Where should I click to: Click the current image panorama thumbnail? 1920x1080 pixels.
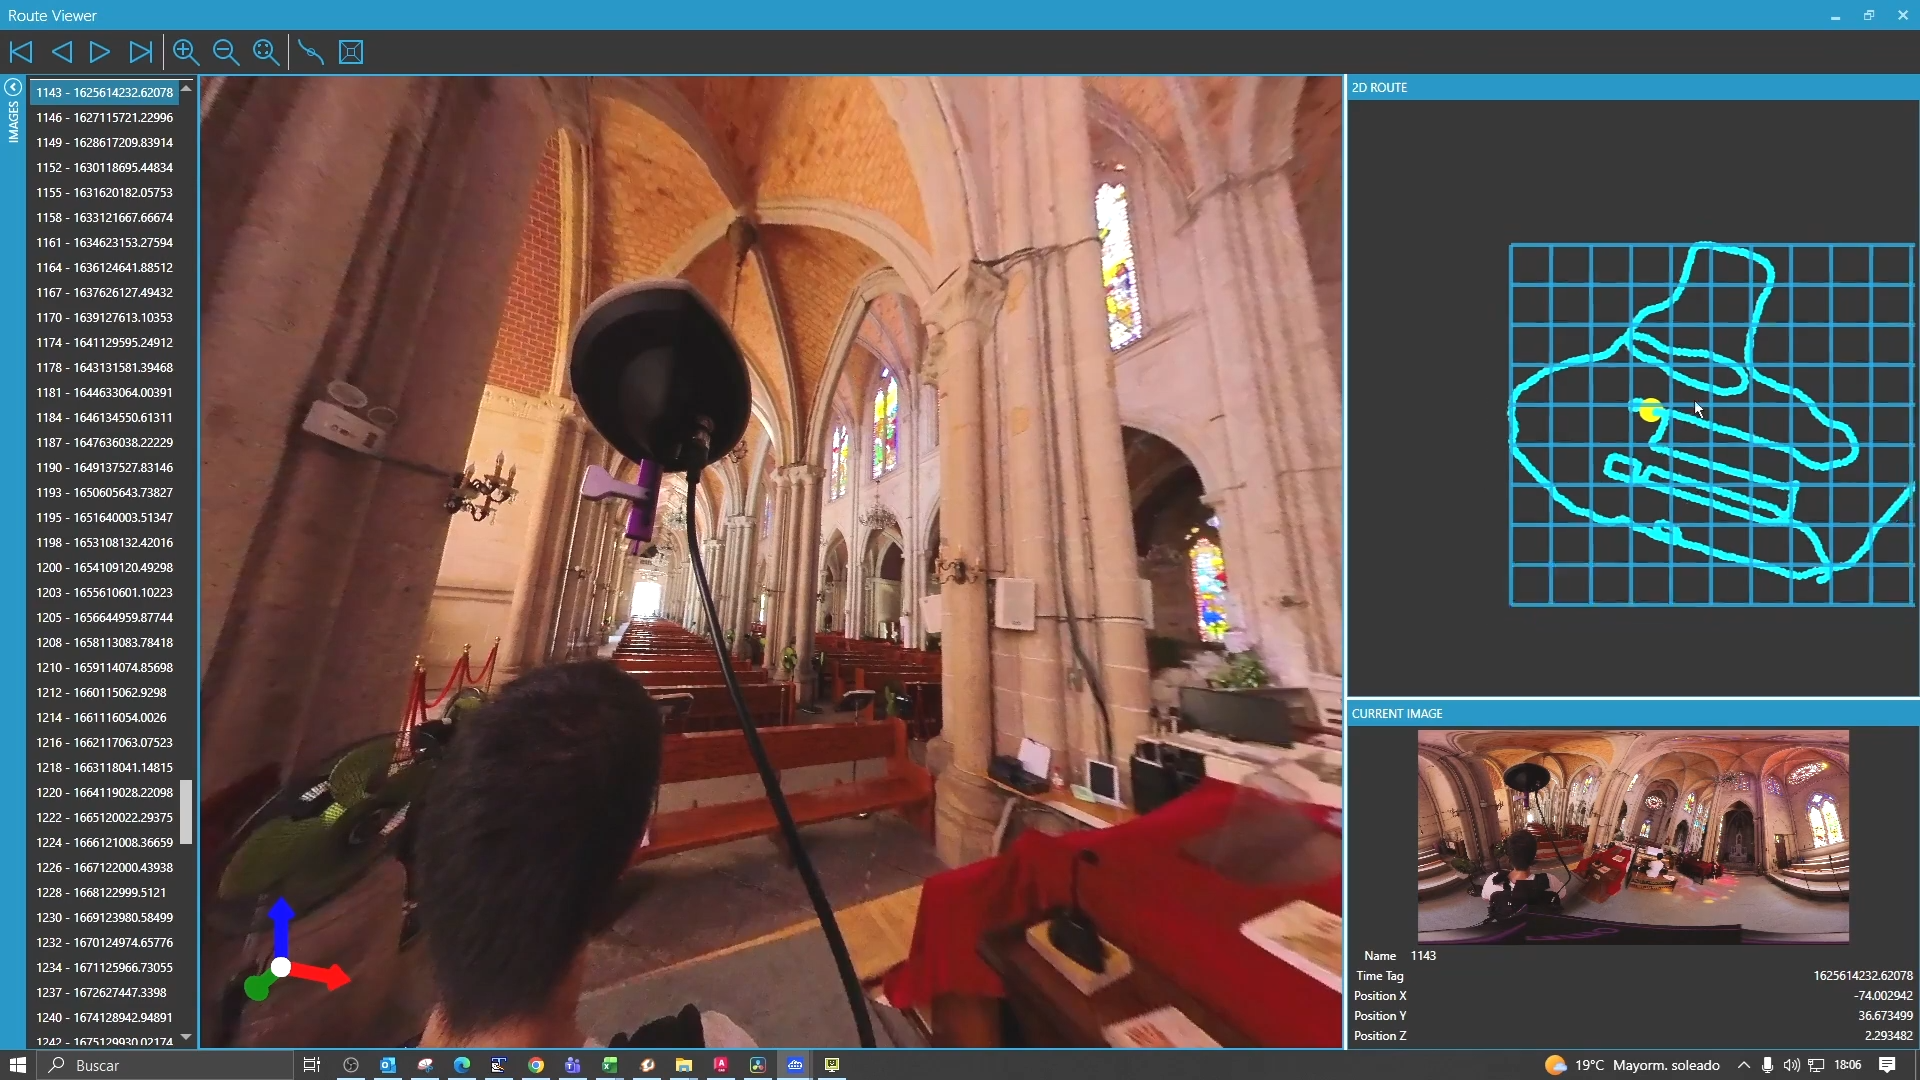click(1632, 836)
